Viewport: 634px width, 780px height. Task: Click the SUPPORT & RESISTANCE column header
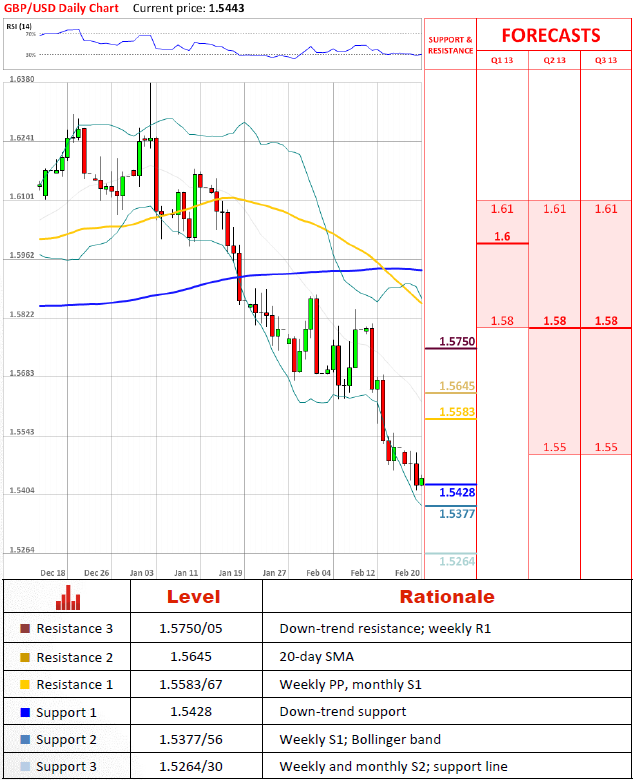[451, 45]
